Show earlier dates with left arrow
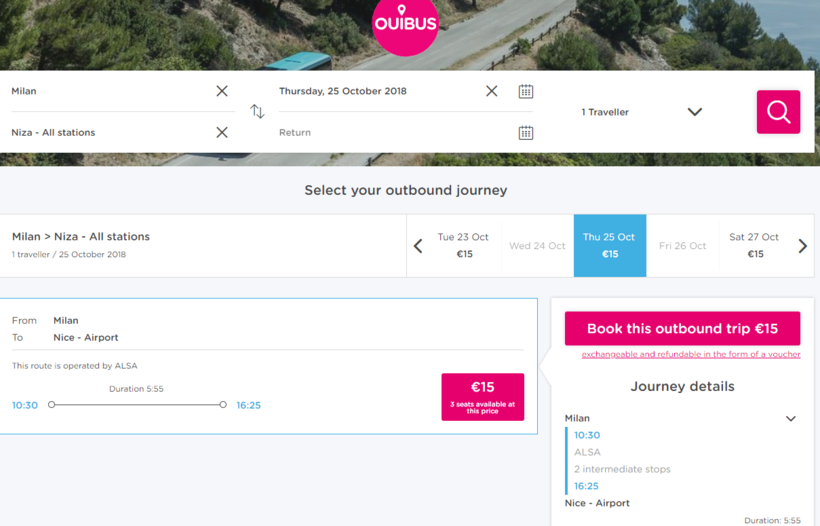820x526 pixels. [x=418, y=246]
